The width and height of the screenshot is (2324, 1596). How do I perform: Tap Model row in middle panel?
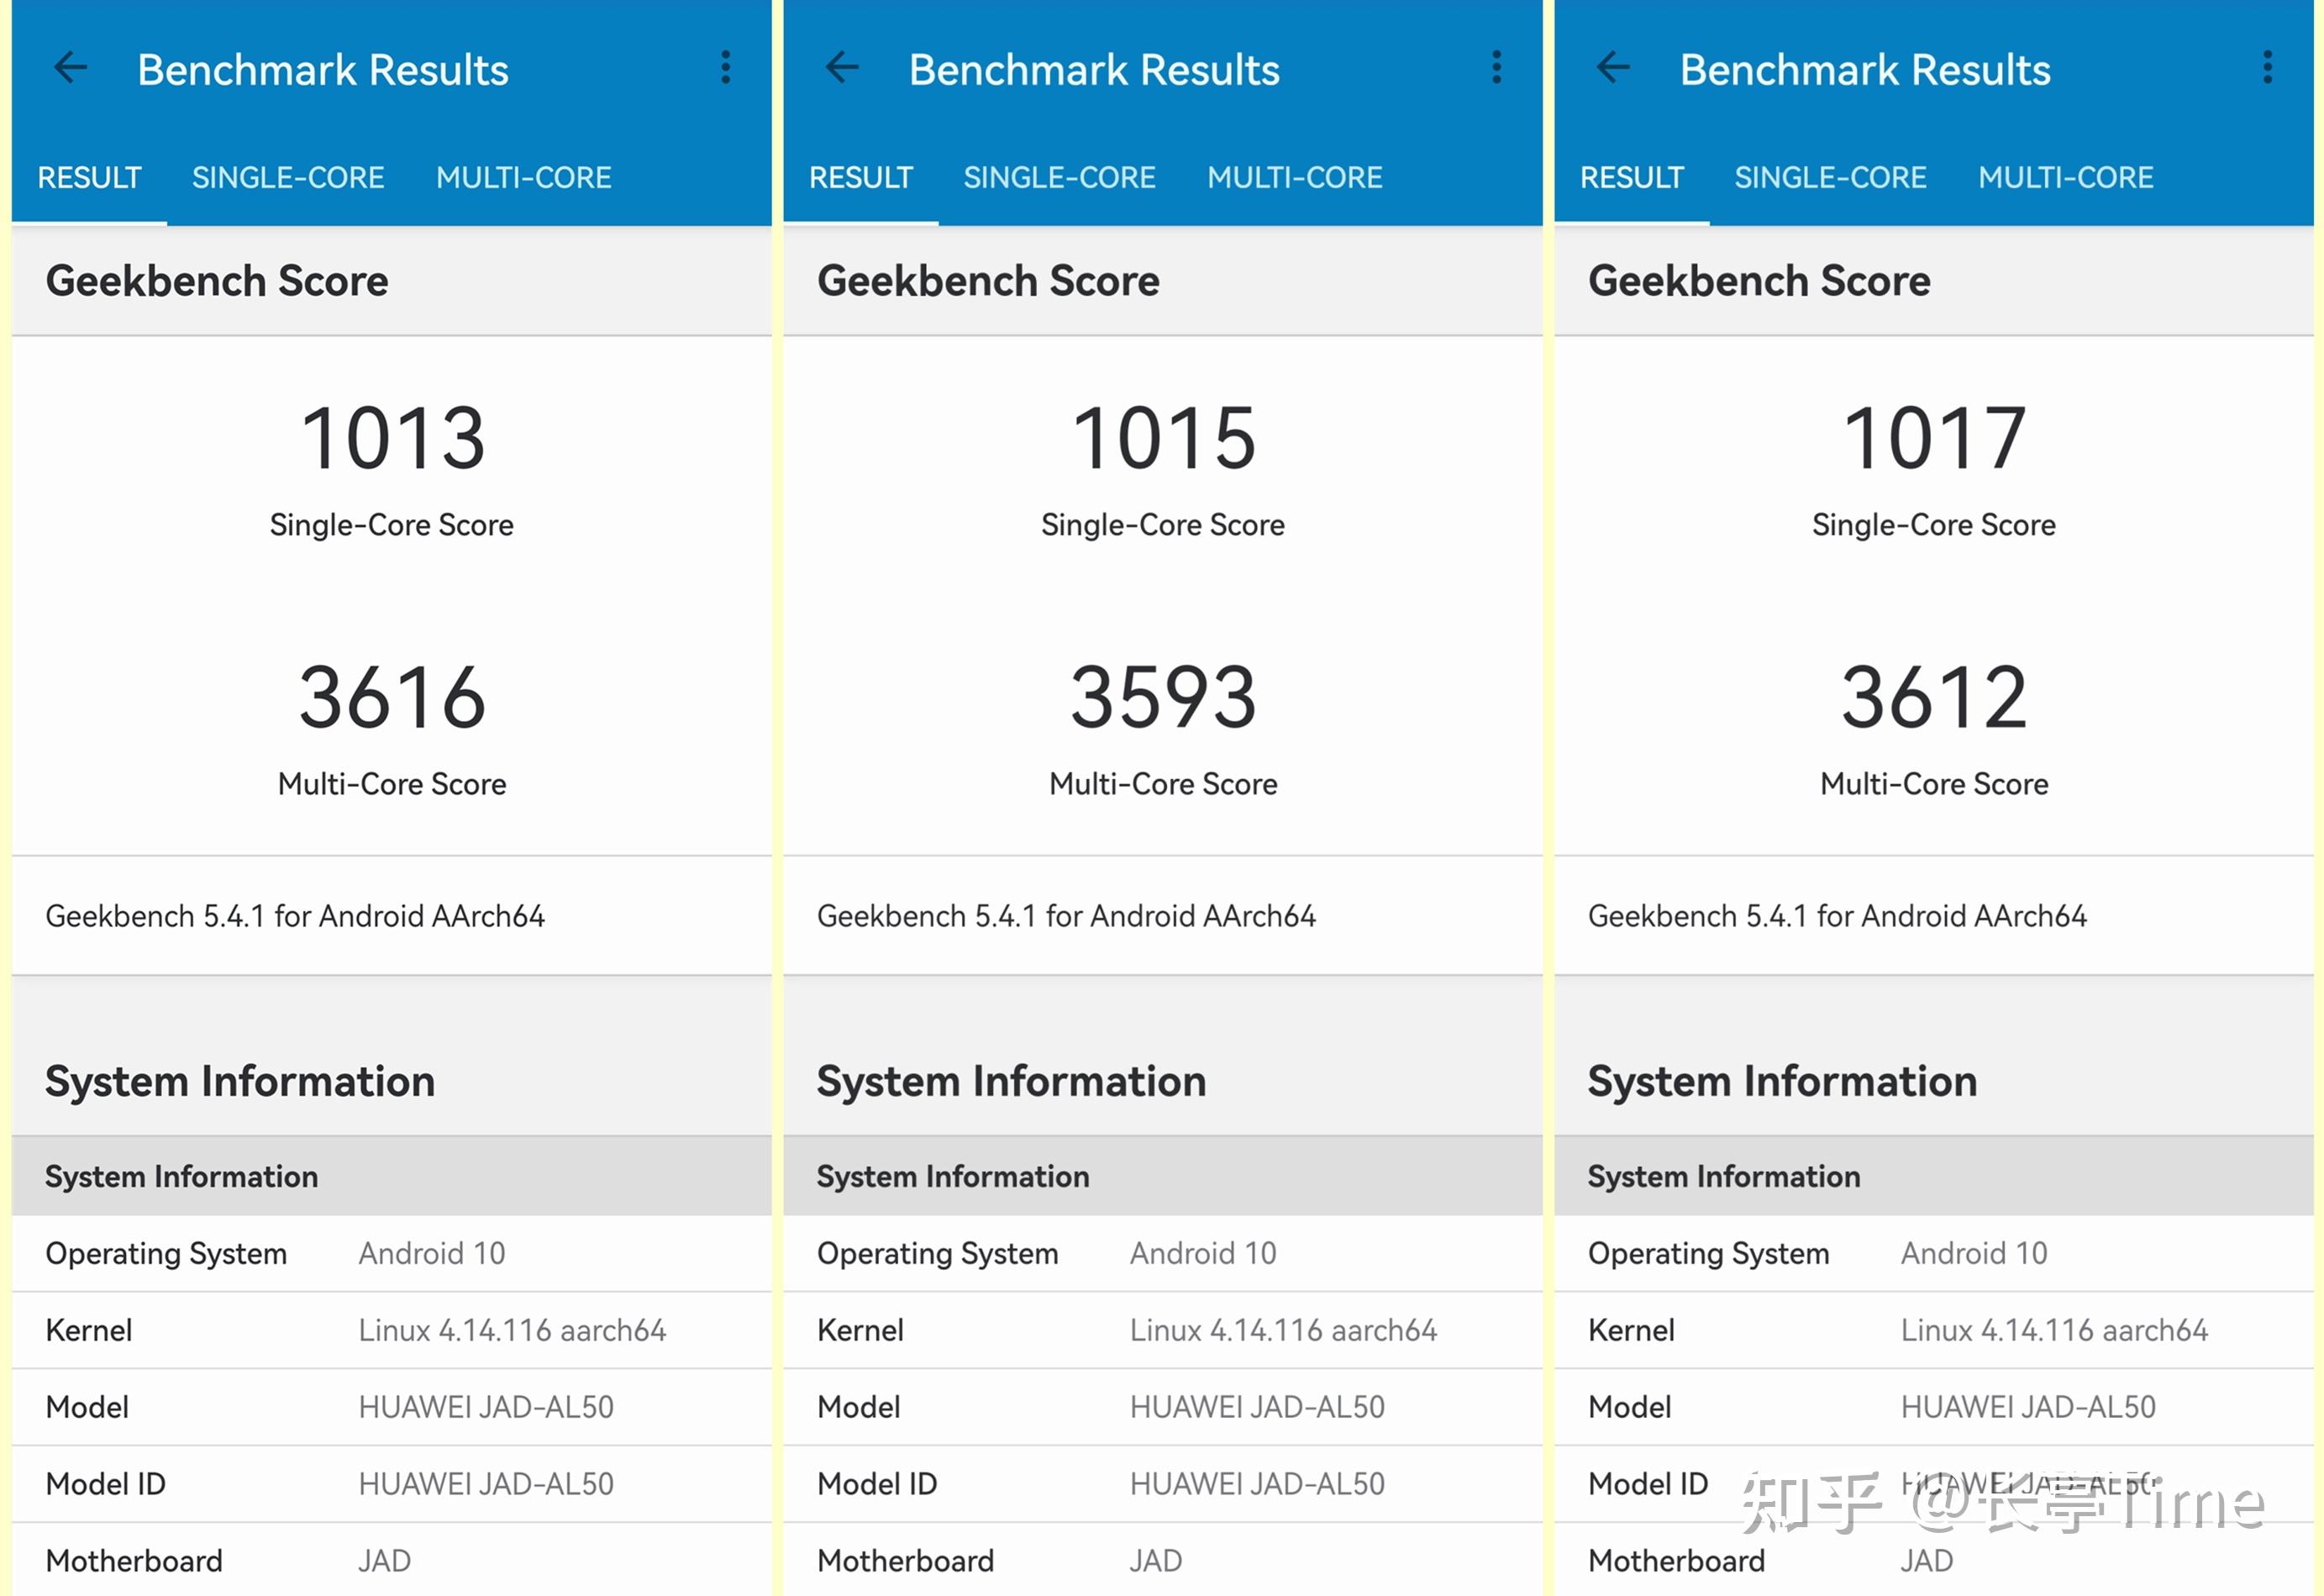pos(1163,1407)
